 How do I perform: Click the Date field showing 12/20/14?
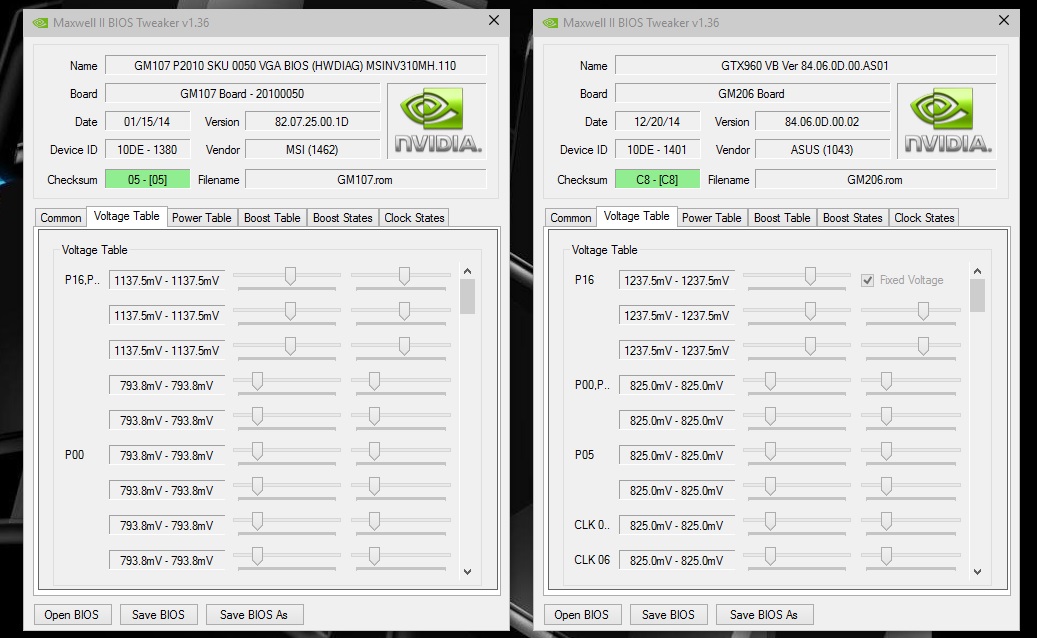click(x=657, y=122)
